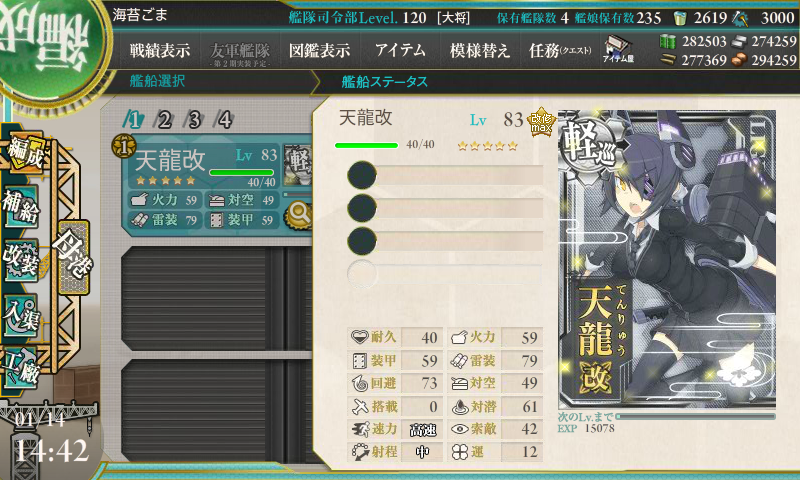This screenshot has height=480, width=800.
Task: Click the 天龍改 ship card illustration
Action: (667, 259)
